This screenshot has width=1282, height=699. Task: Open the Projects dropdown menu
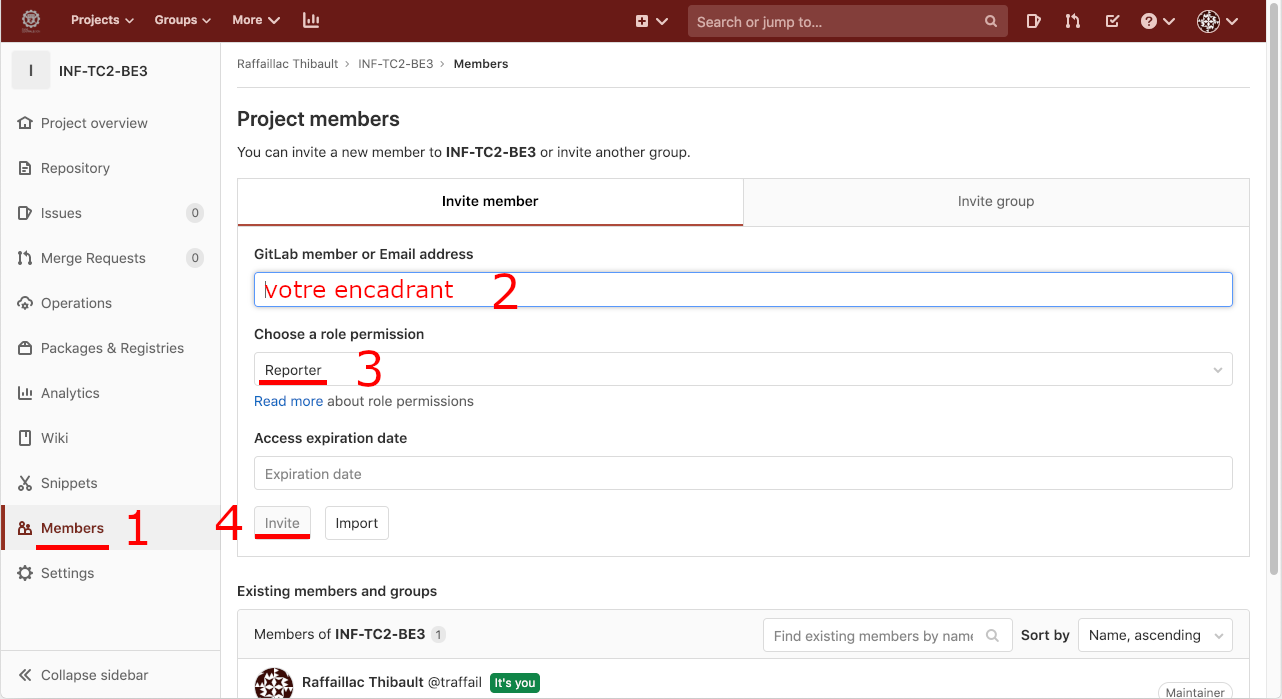[x=102, y=20]
